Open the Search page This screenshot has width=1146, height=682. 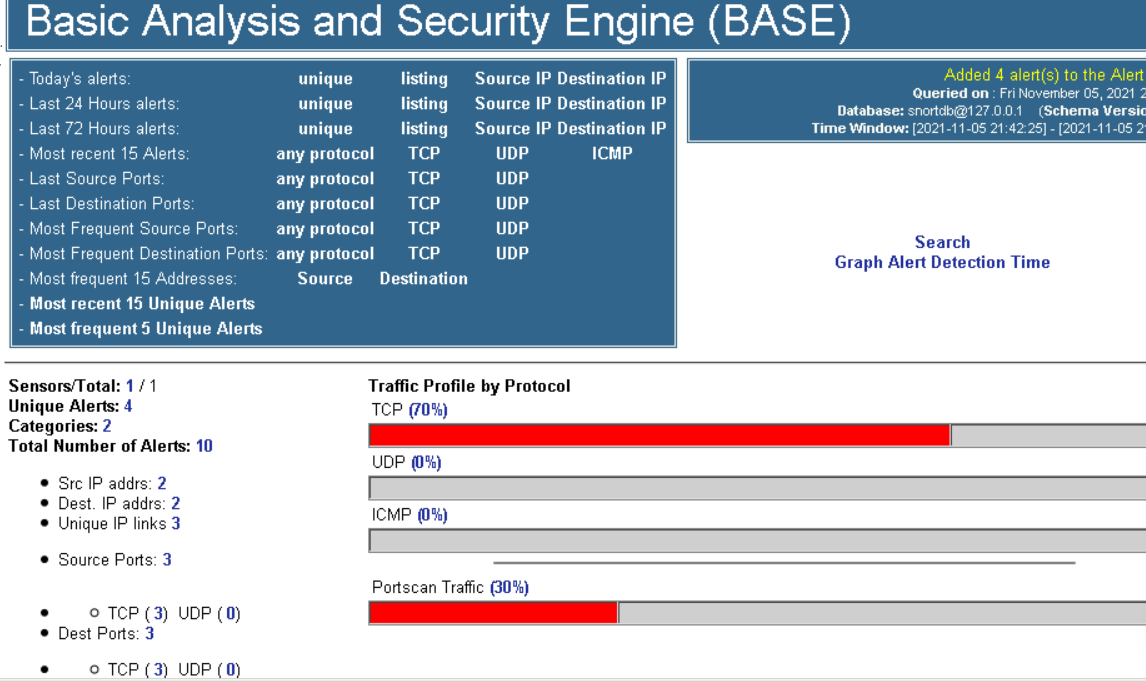942,242
